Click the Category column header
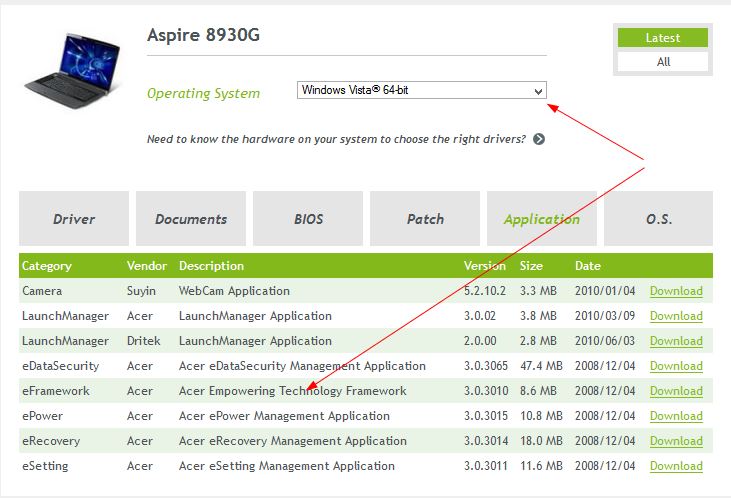 (47, 266)
